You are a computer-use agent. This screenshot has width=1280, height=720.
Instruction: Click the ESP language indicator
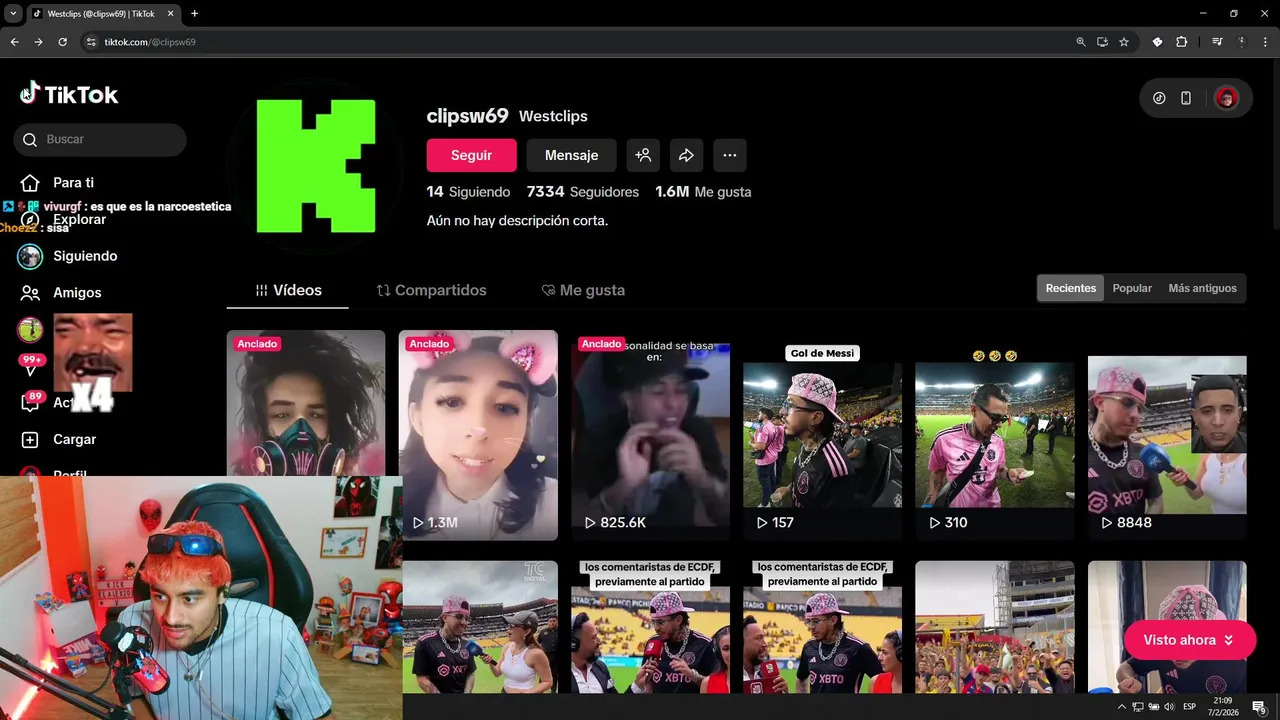tap(1189, 707)
